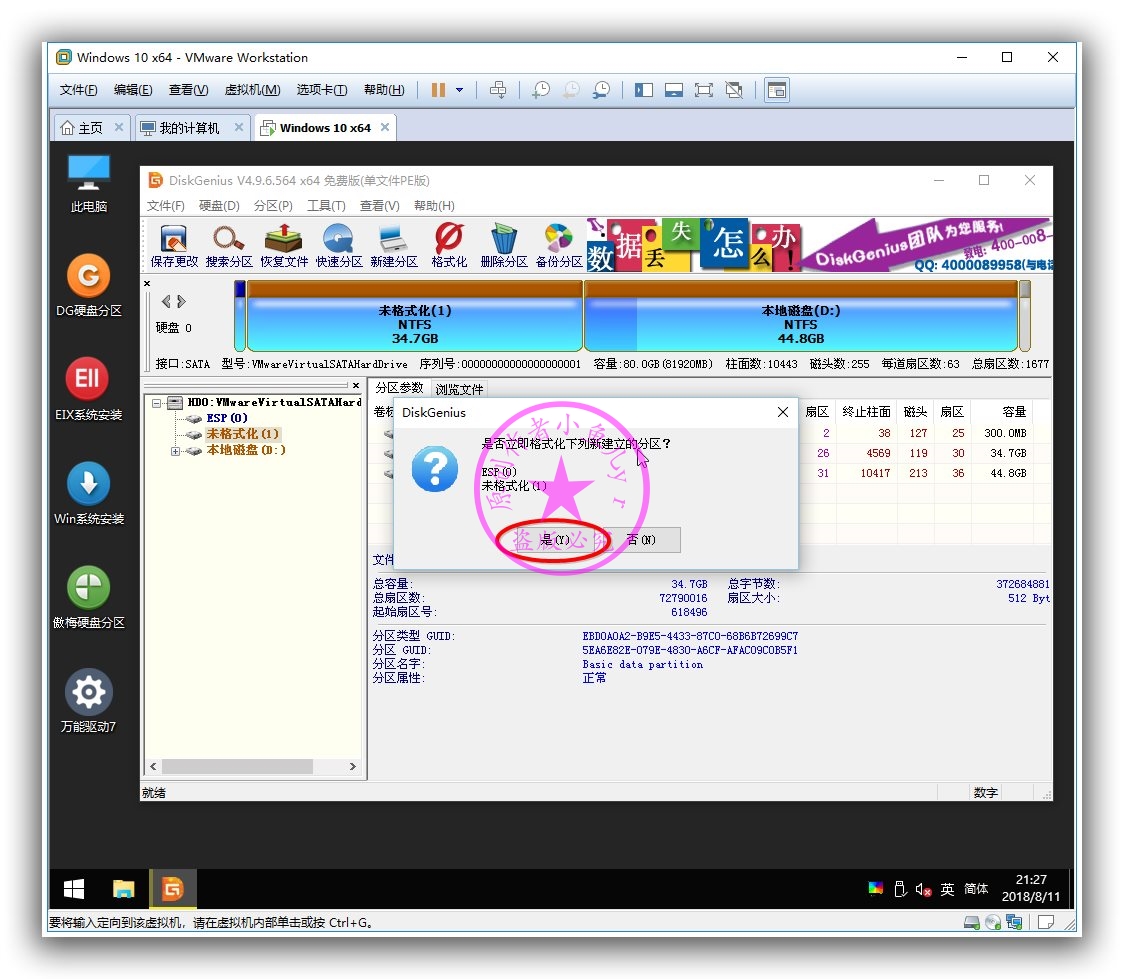The height and width of the screenshot is (979, 1124).
Task: Open DiskGenius 分区(P) menu
Action: pos(273,206)
